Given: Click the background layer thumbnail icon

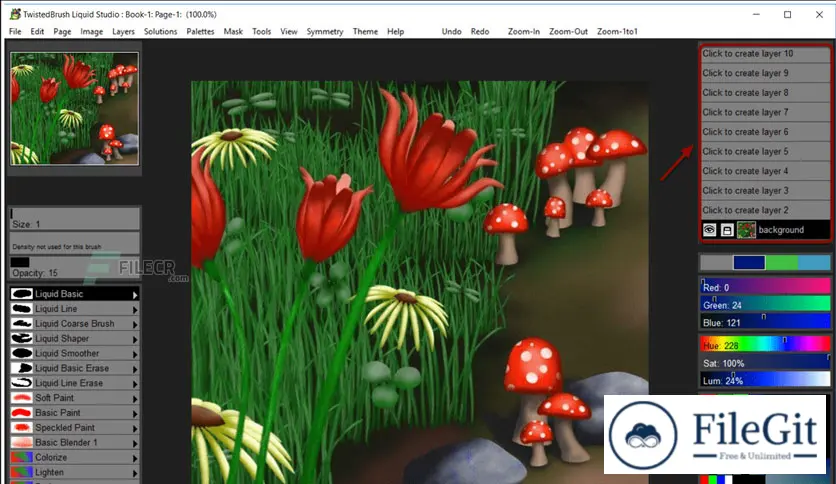Looking at the screenshot, I should click(x=746, y=230).
